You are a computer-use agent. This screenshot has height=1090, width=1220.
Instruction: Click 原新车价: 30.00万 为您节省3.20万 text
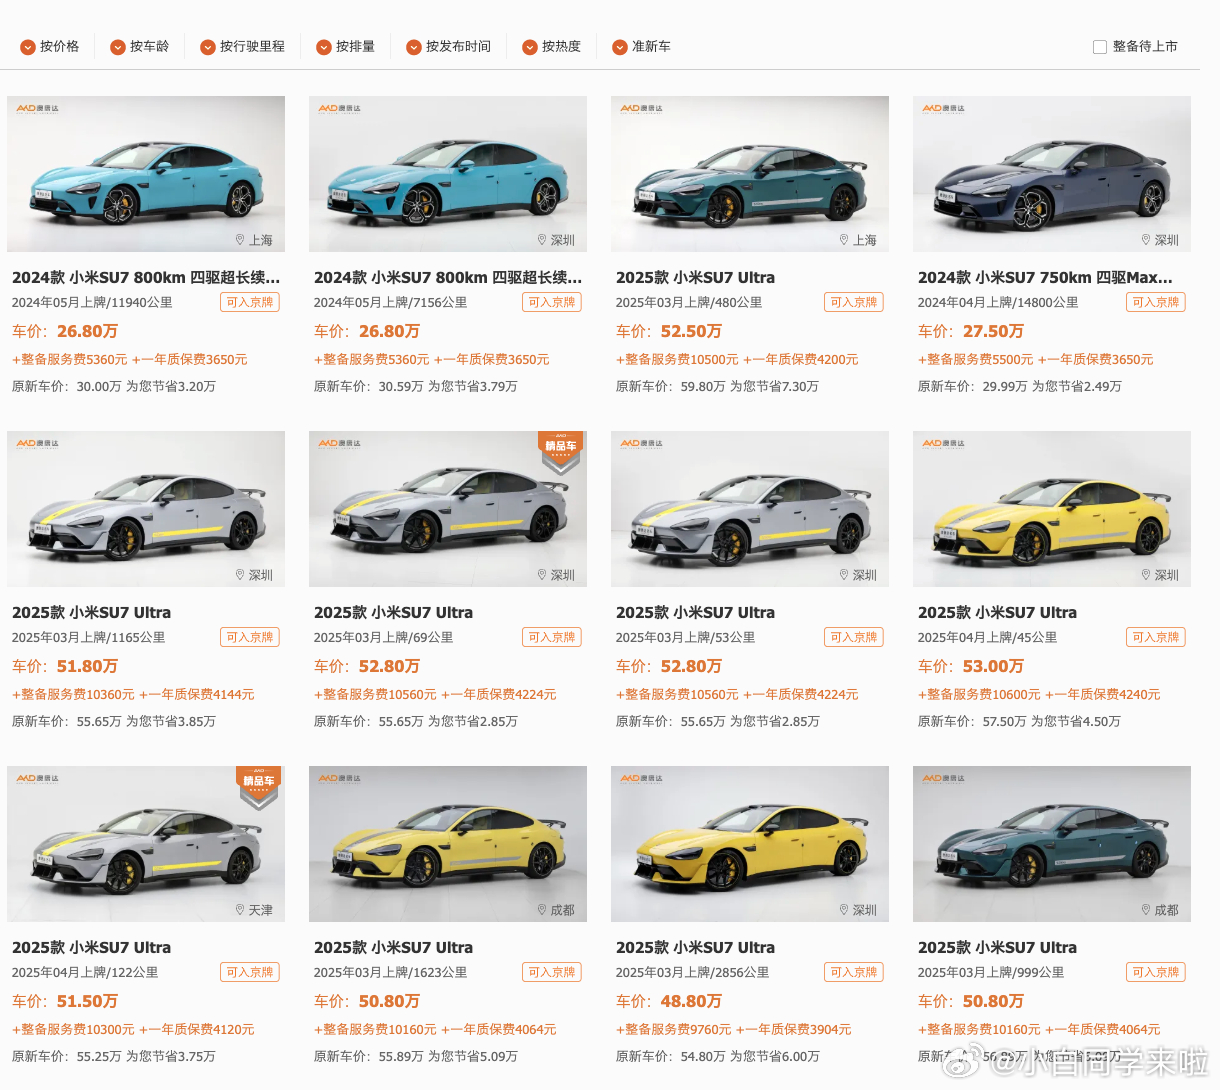114,386
